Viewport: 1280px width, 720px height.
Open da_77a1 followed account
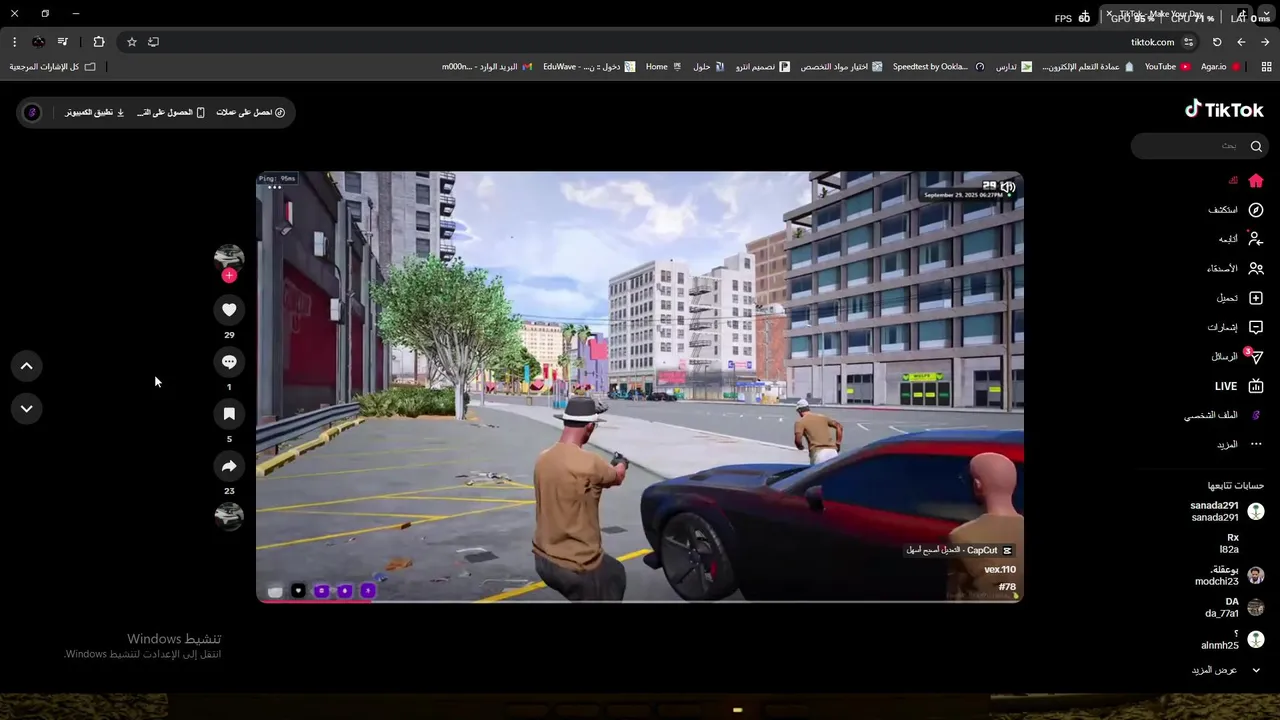pos(1235,607)
